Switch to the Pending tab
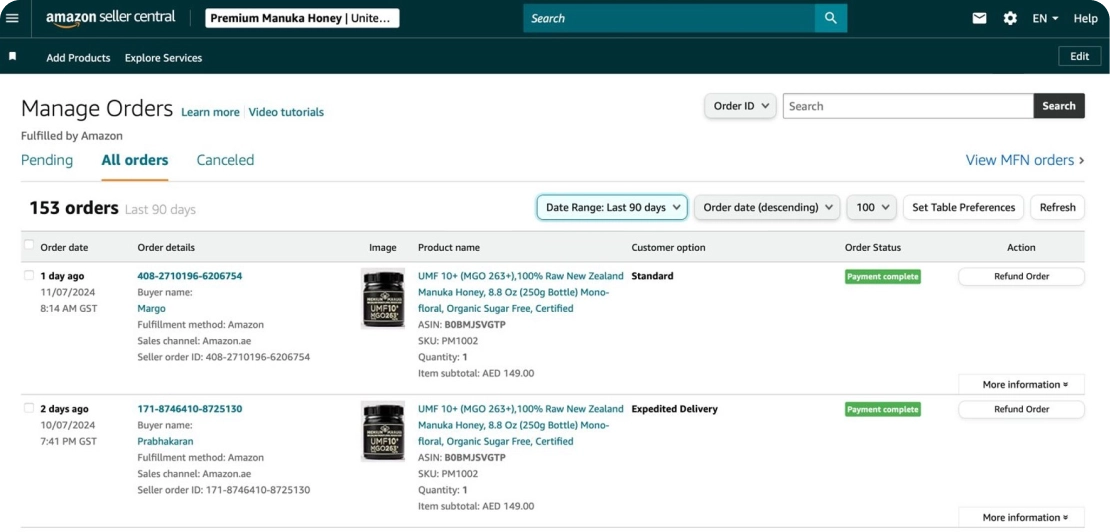The height and width of the screenshot is (532, 1110). click(x=47, y=160)
